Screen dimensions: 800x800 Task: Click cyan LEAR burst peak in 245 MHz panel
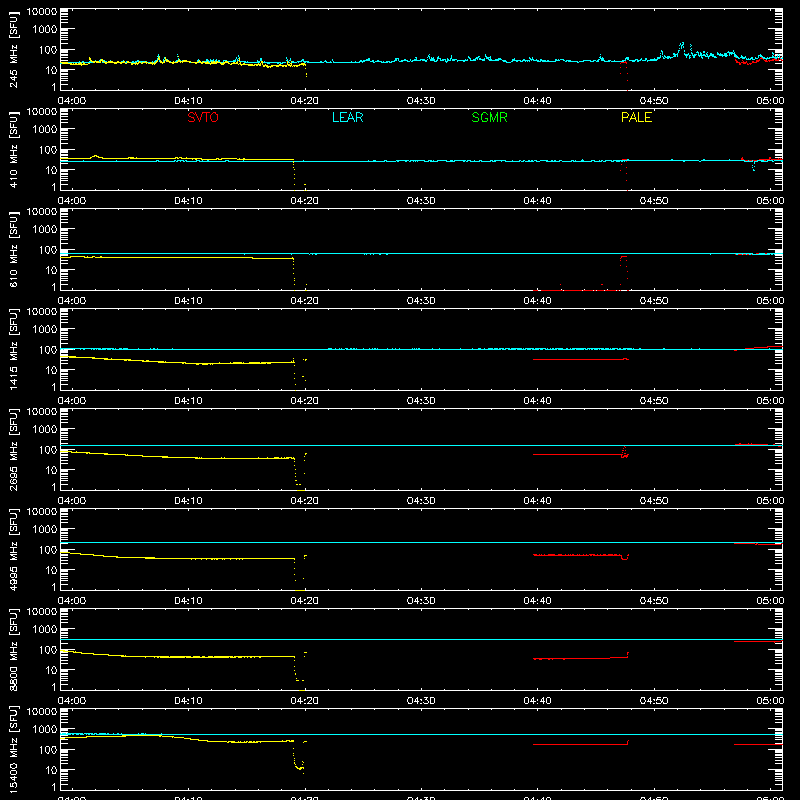(682, 46)
